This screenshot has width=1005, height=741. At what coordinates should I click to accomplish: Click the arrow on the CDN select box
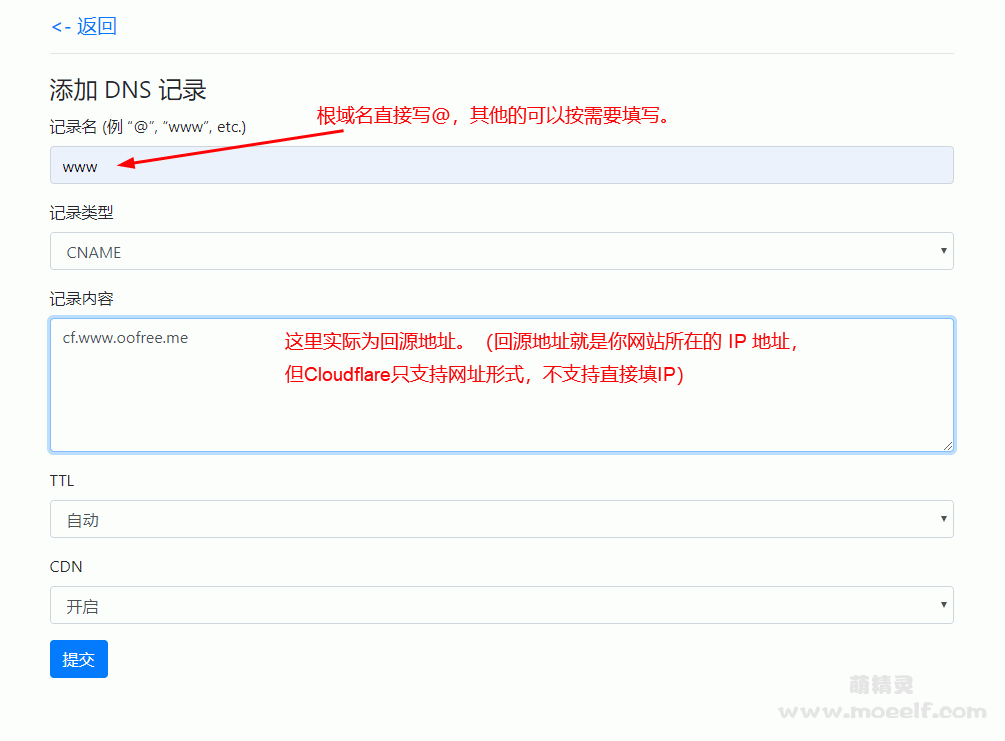(943, 605)
